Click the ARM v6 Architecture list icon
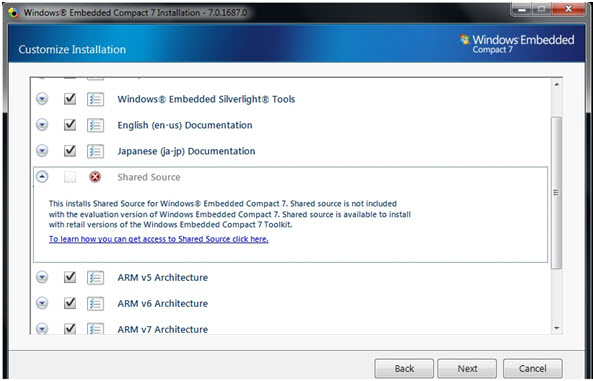 click(x=95, y=303)
